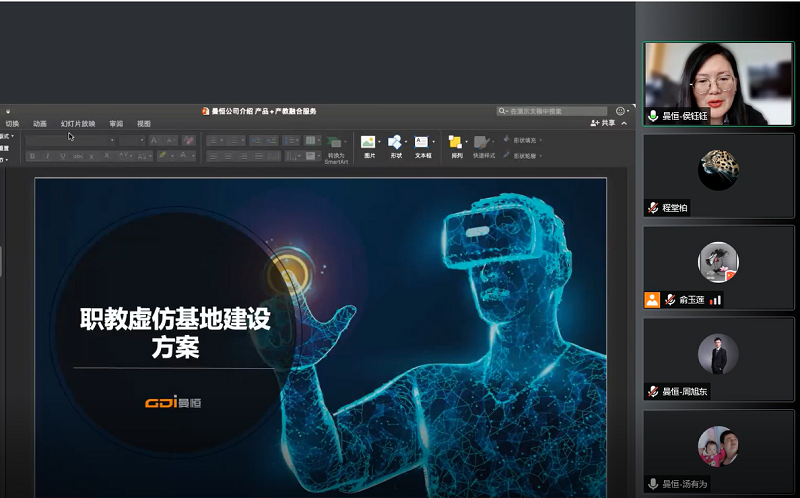Collapse the ribbon using the chevron
Image resolution: width=800 pixels, height=498 pixels.
tap(625, 123)
